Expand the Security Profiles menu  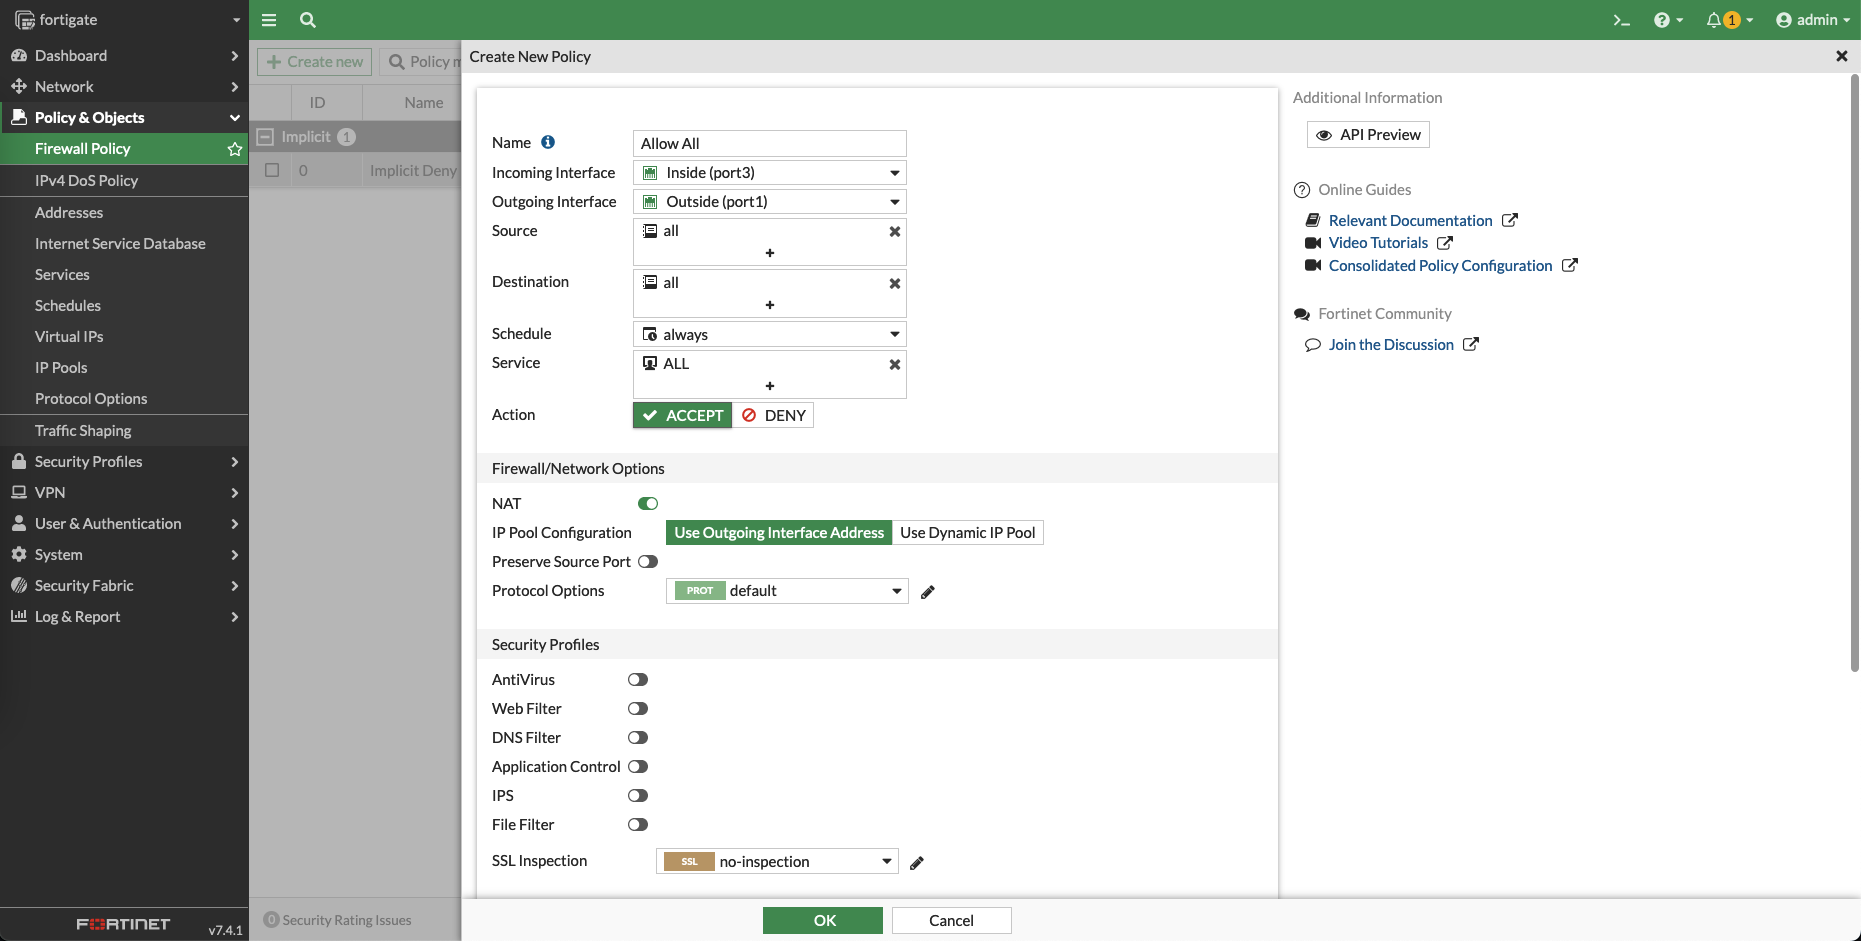point(124,462)
